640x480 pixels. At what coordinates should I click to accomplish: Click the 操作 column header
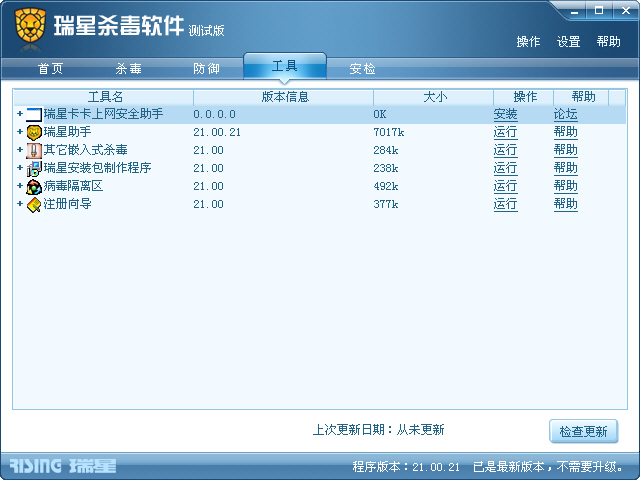[524, 97]
